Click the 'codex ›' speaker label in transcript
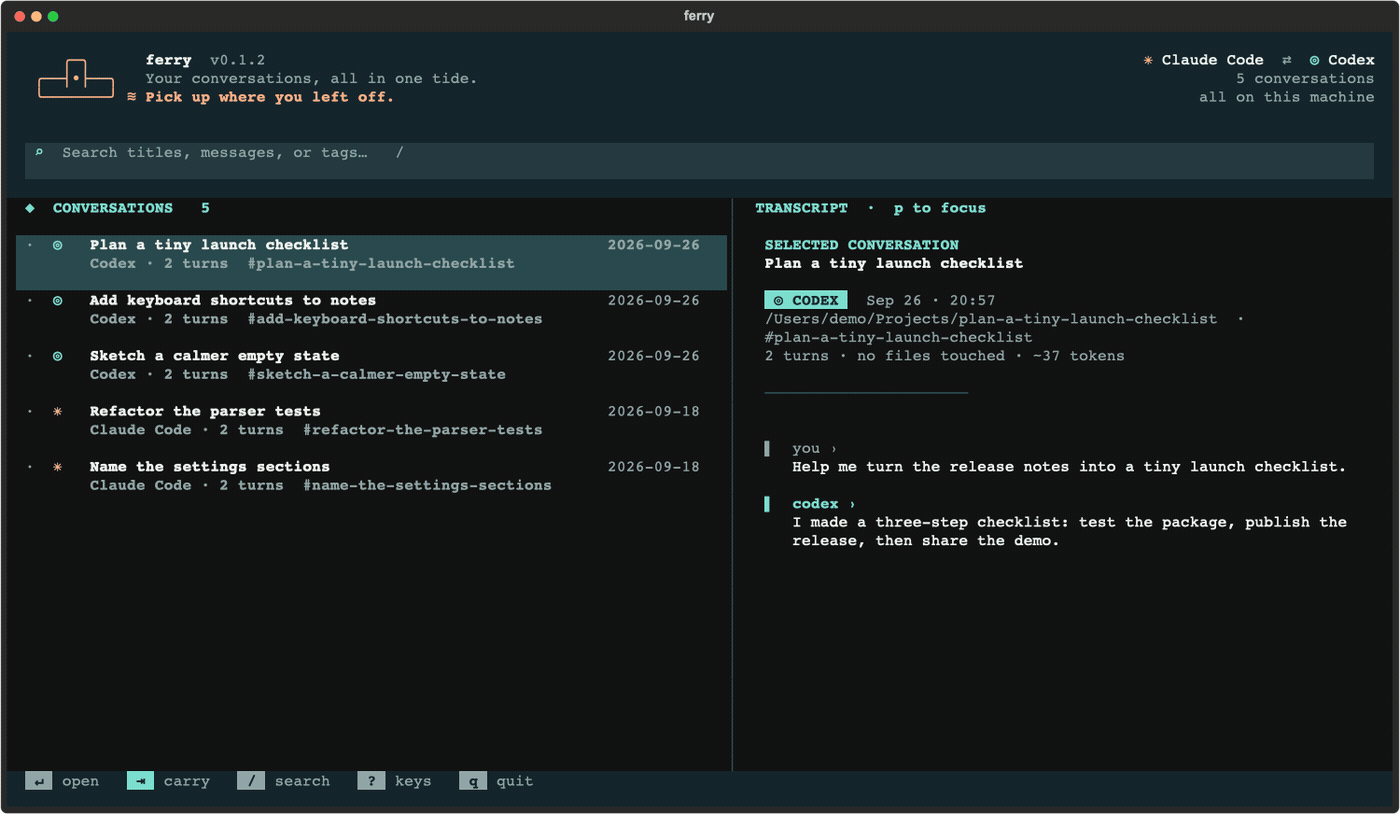1400x814 pixels. click(x=824, y=504)
